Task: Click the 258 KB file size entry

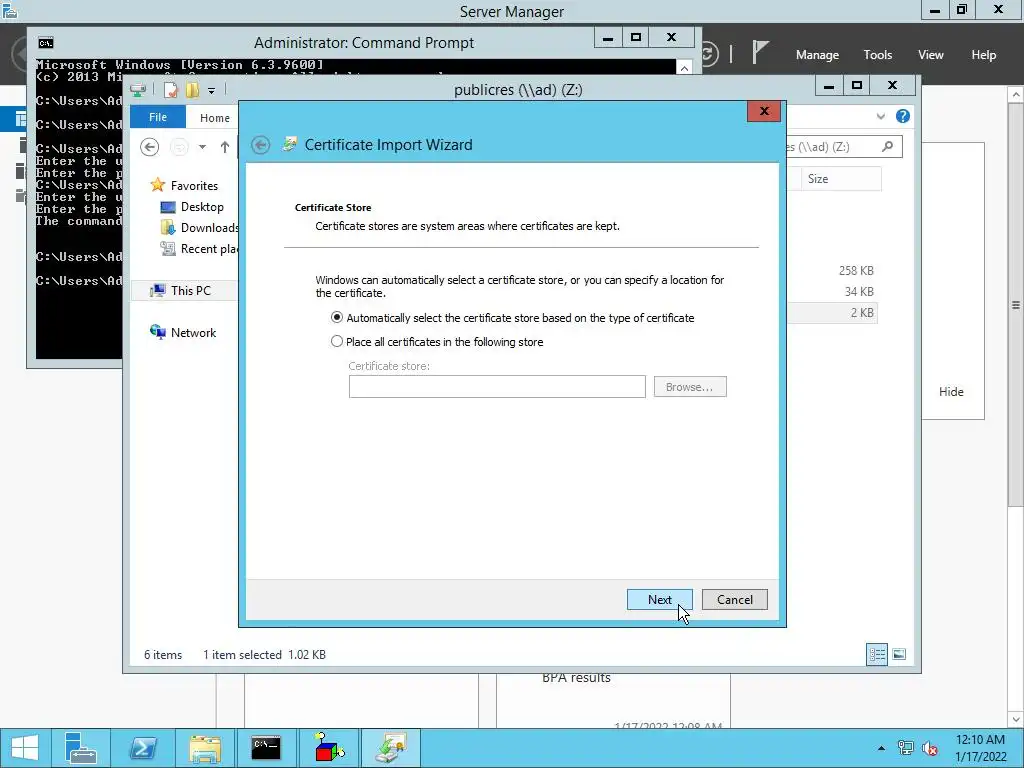Action: (x=856, y=270)
